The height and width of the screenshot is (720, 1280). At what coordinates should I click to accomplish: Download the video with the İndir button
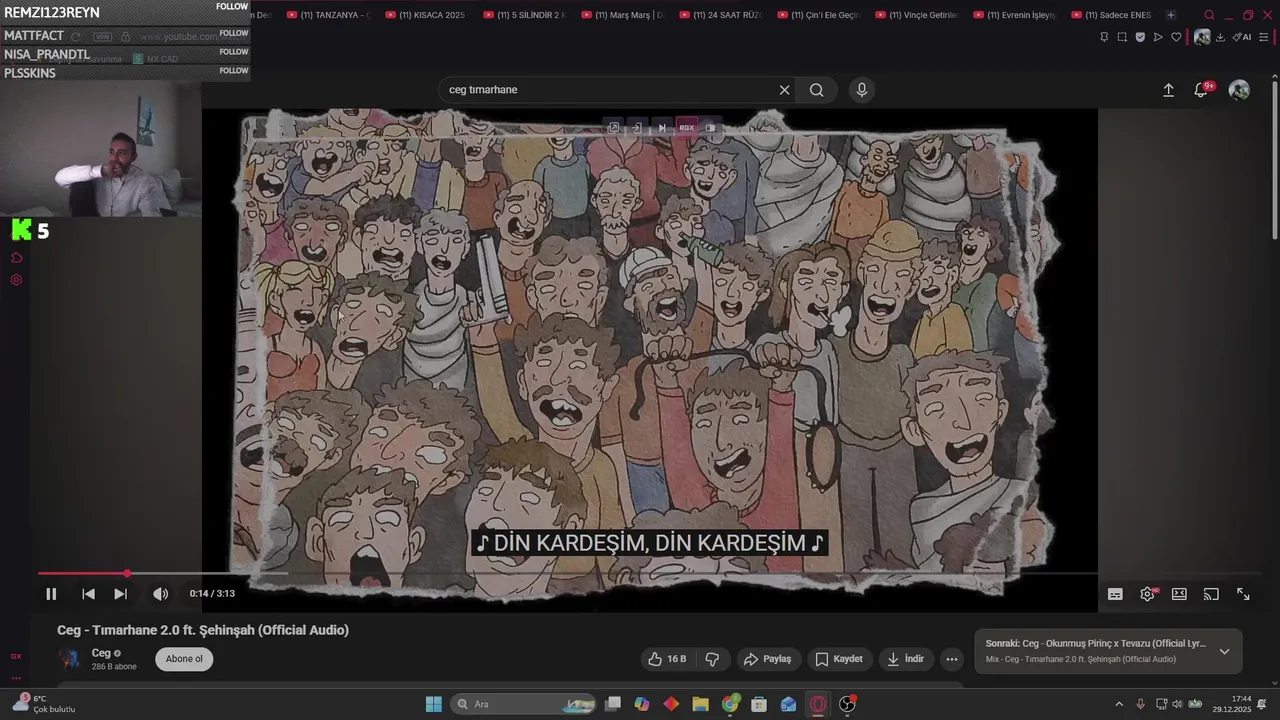click(905, 659)
